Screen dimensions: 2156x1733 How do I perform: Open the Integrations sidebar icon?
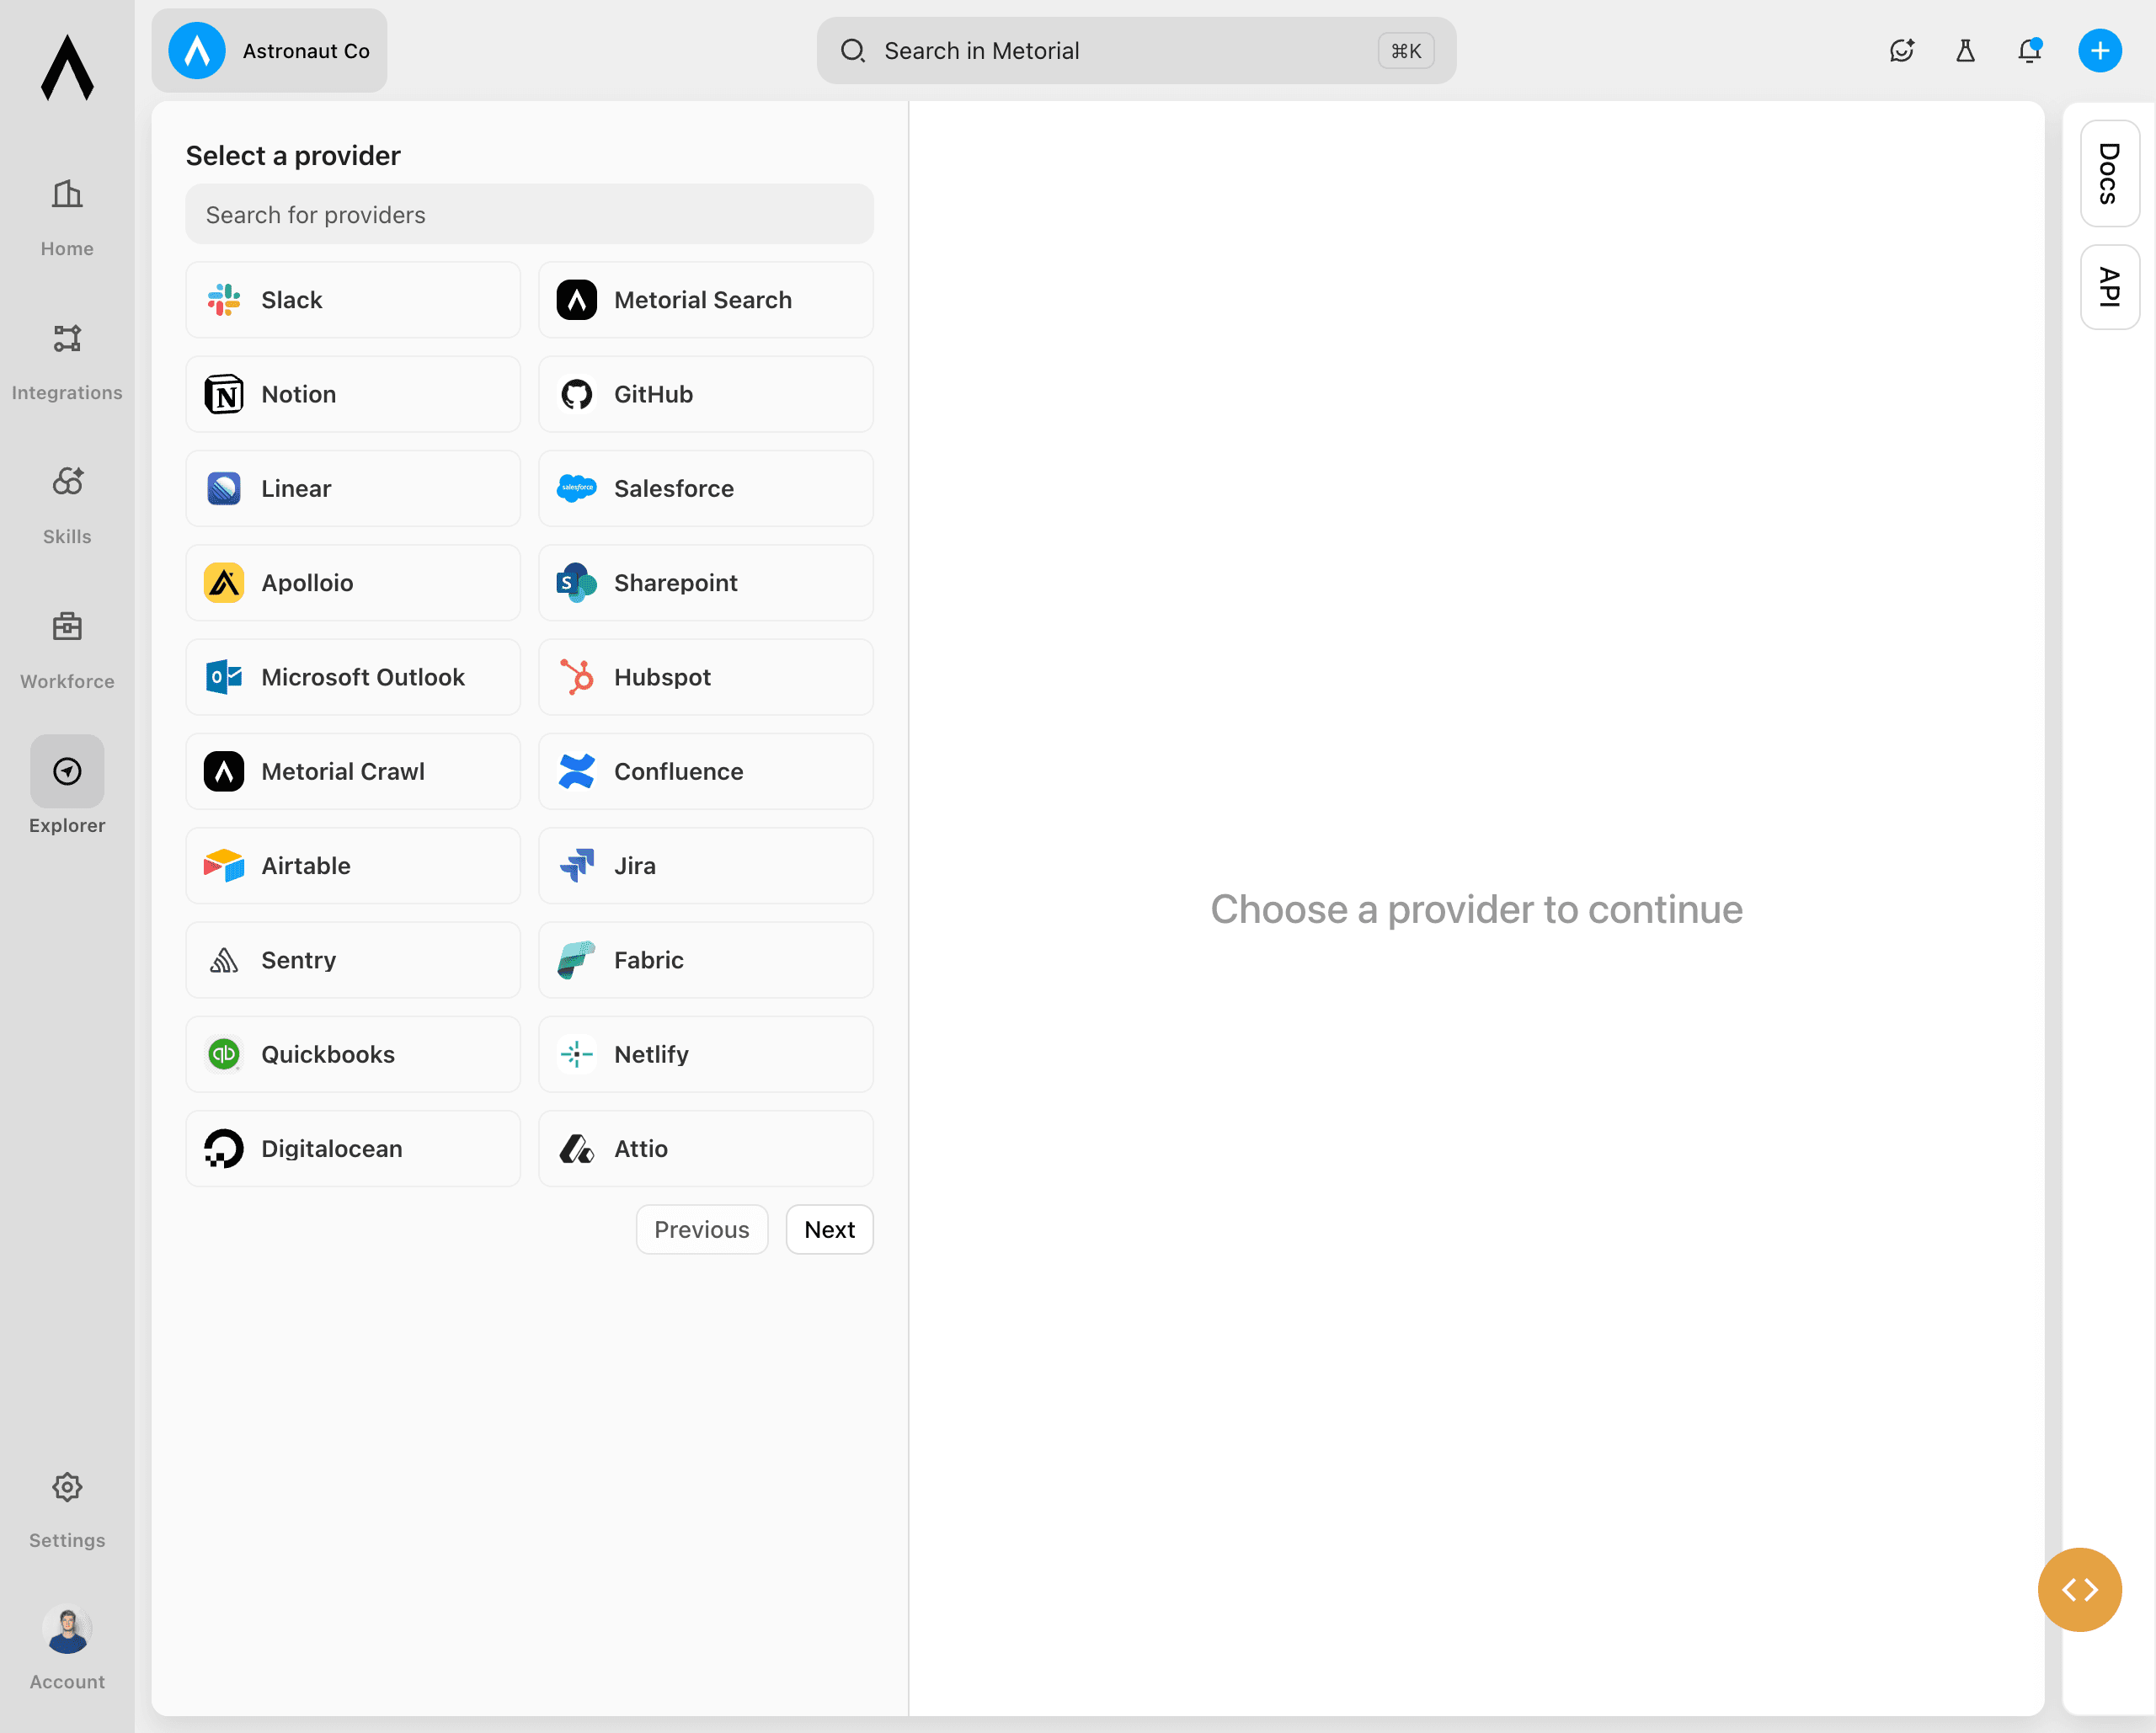pyautogui.click(x=67, y=339)
